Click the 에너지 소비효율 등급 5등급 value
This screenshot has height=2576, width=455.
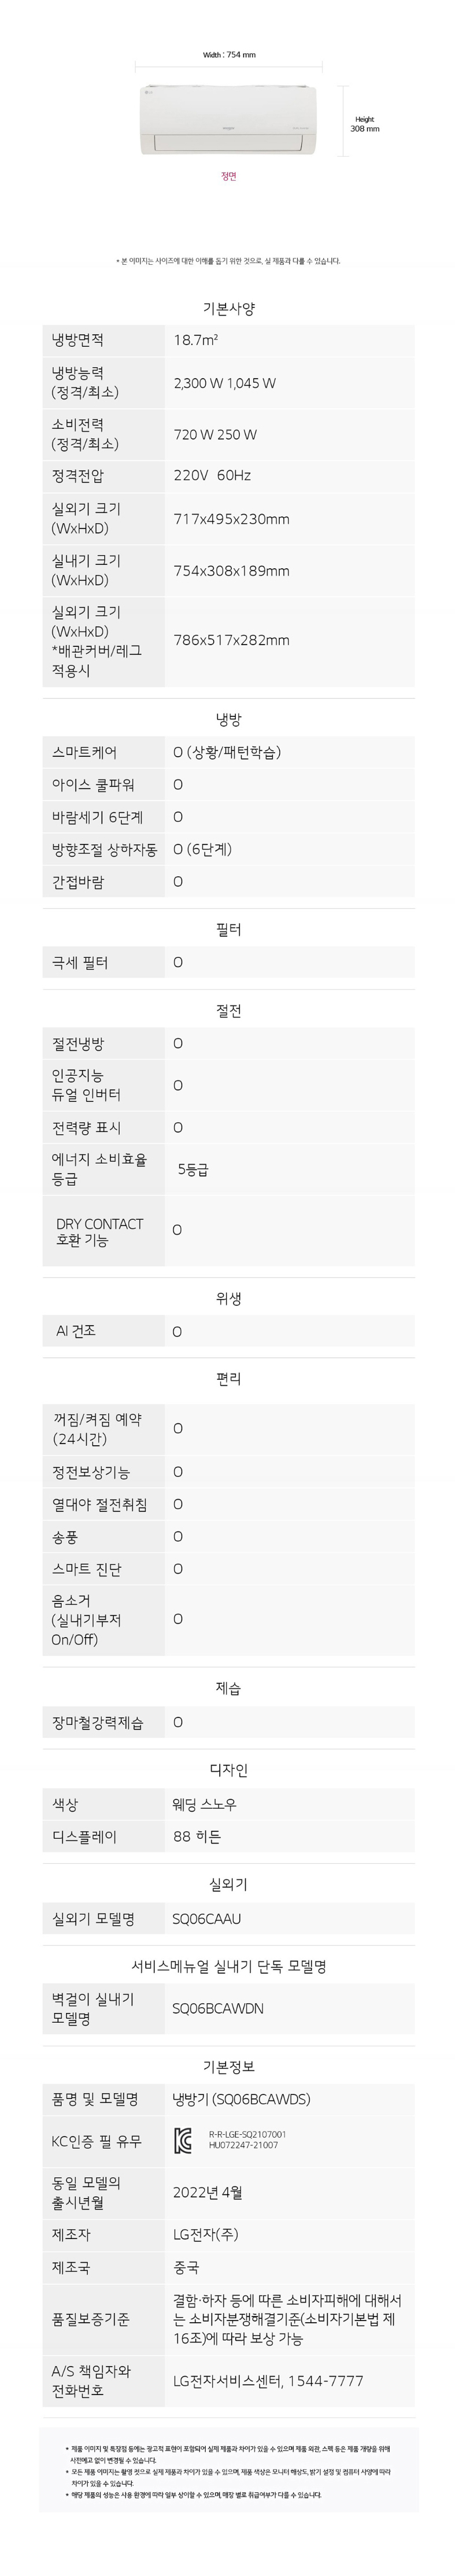click(193, 1169)
